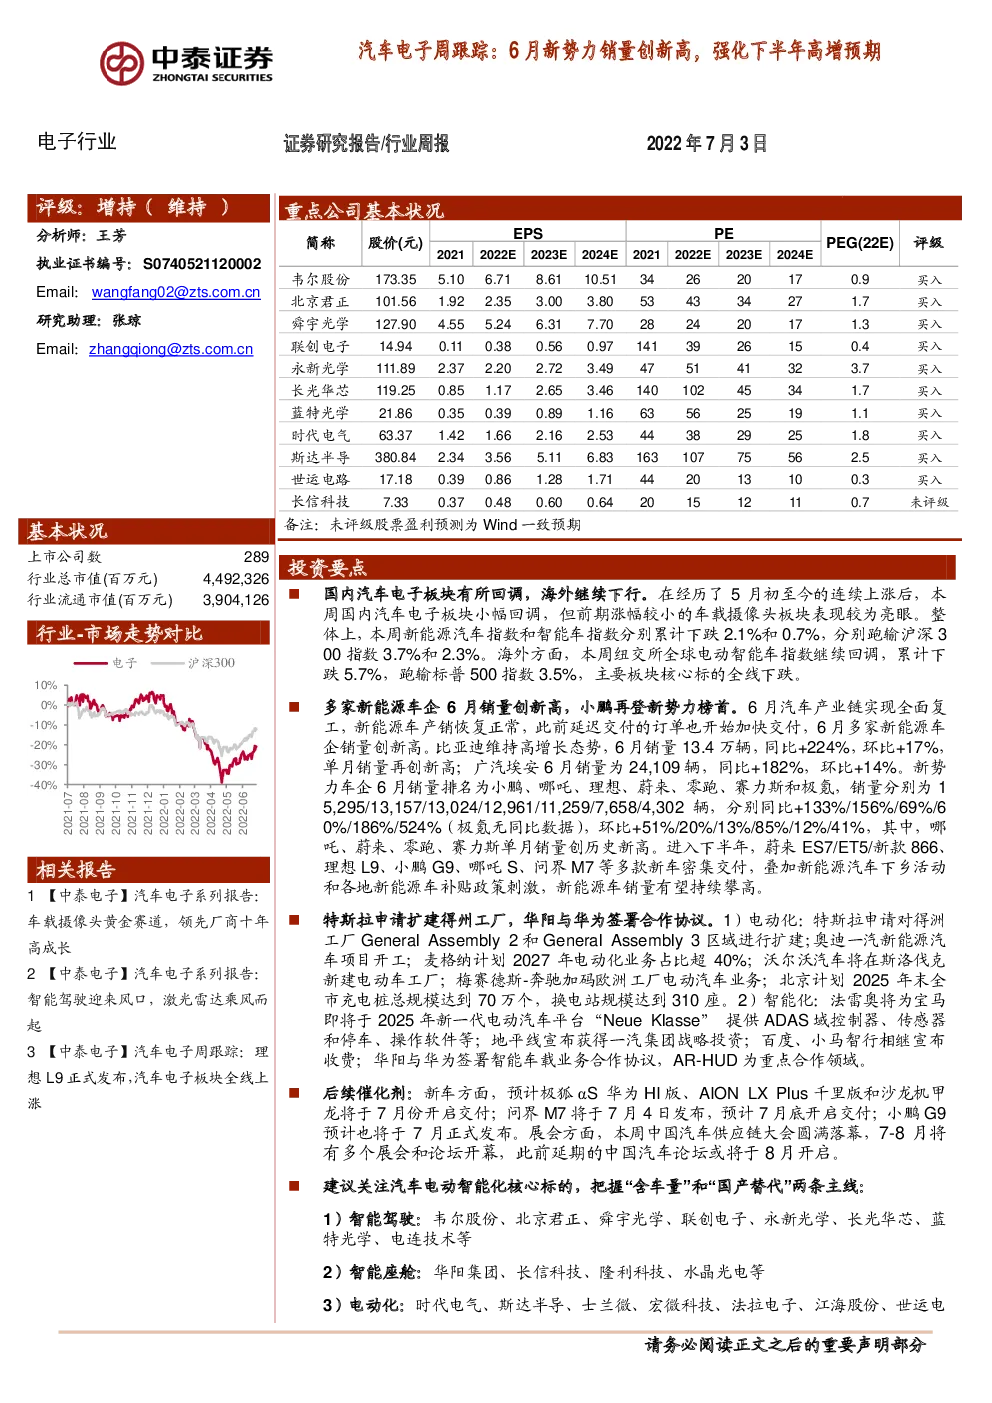This screenshot has width=992, height=1403.
Task: Open related report 1 on 车载摄像头
Action: [148, 922]
